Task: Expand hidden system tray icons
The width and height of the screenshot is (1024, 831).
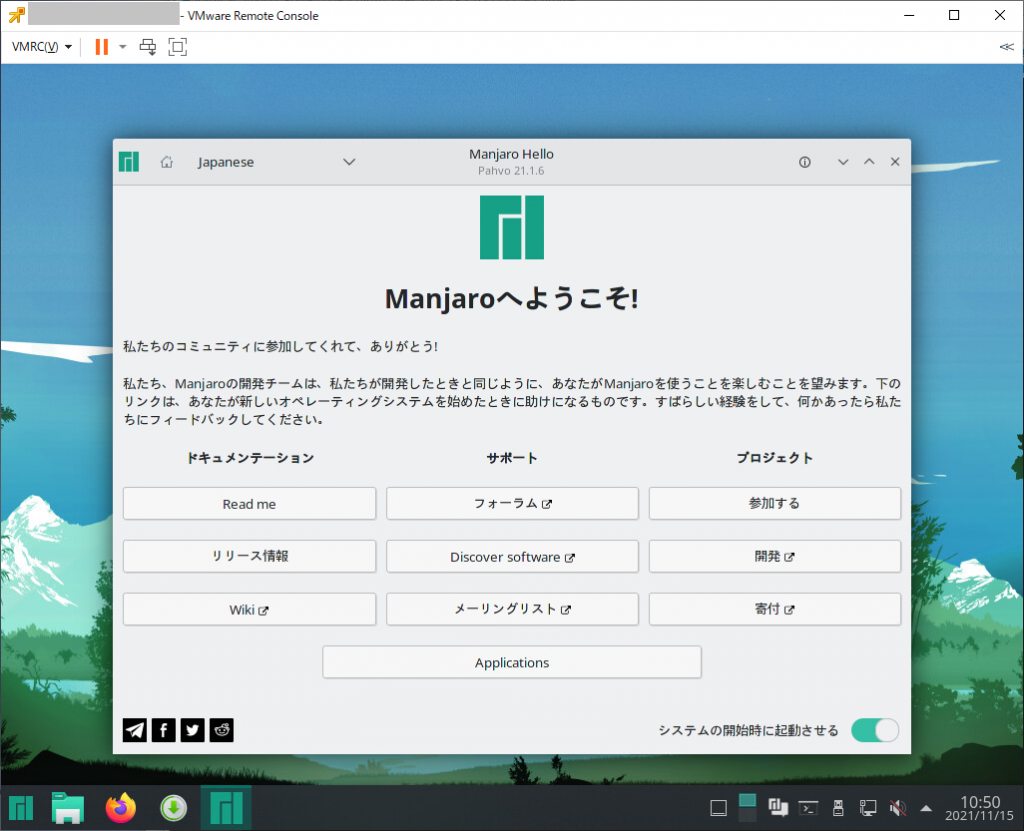Action: tap(926, 809)
